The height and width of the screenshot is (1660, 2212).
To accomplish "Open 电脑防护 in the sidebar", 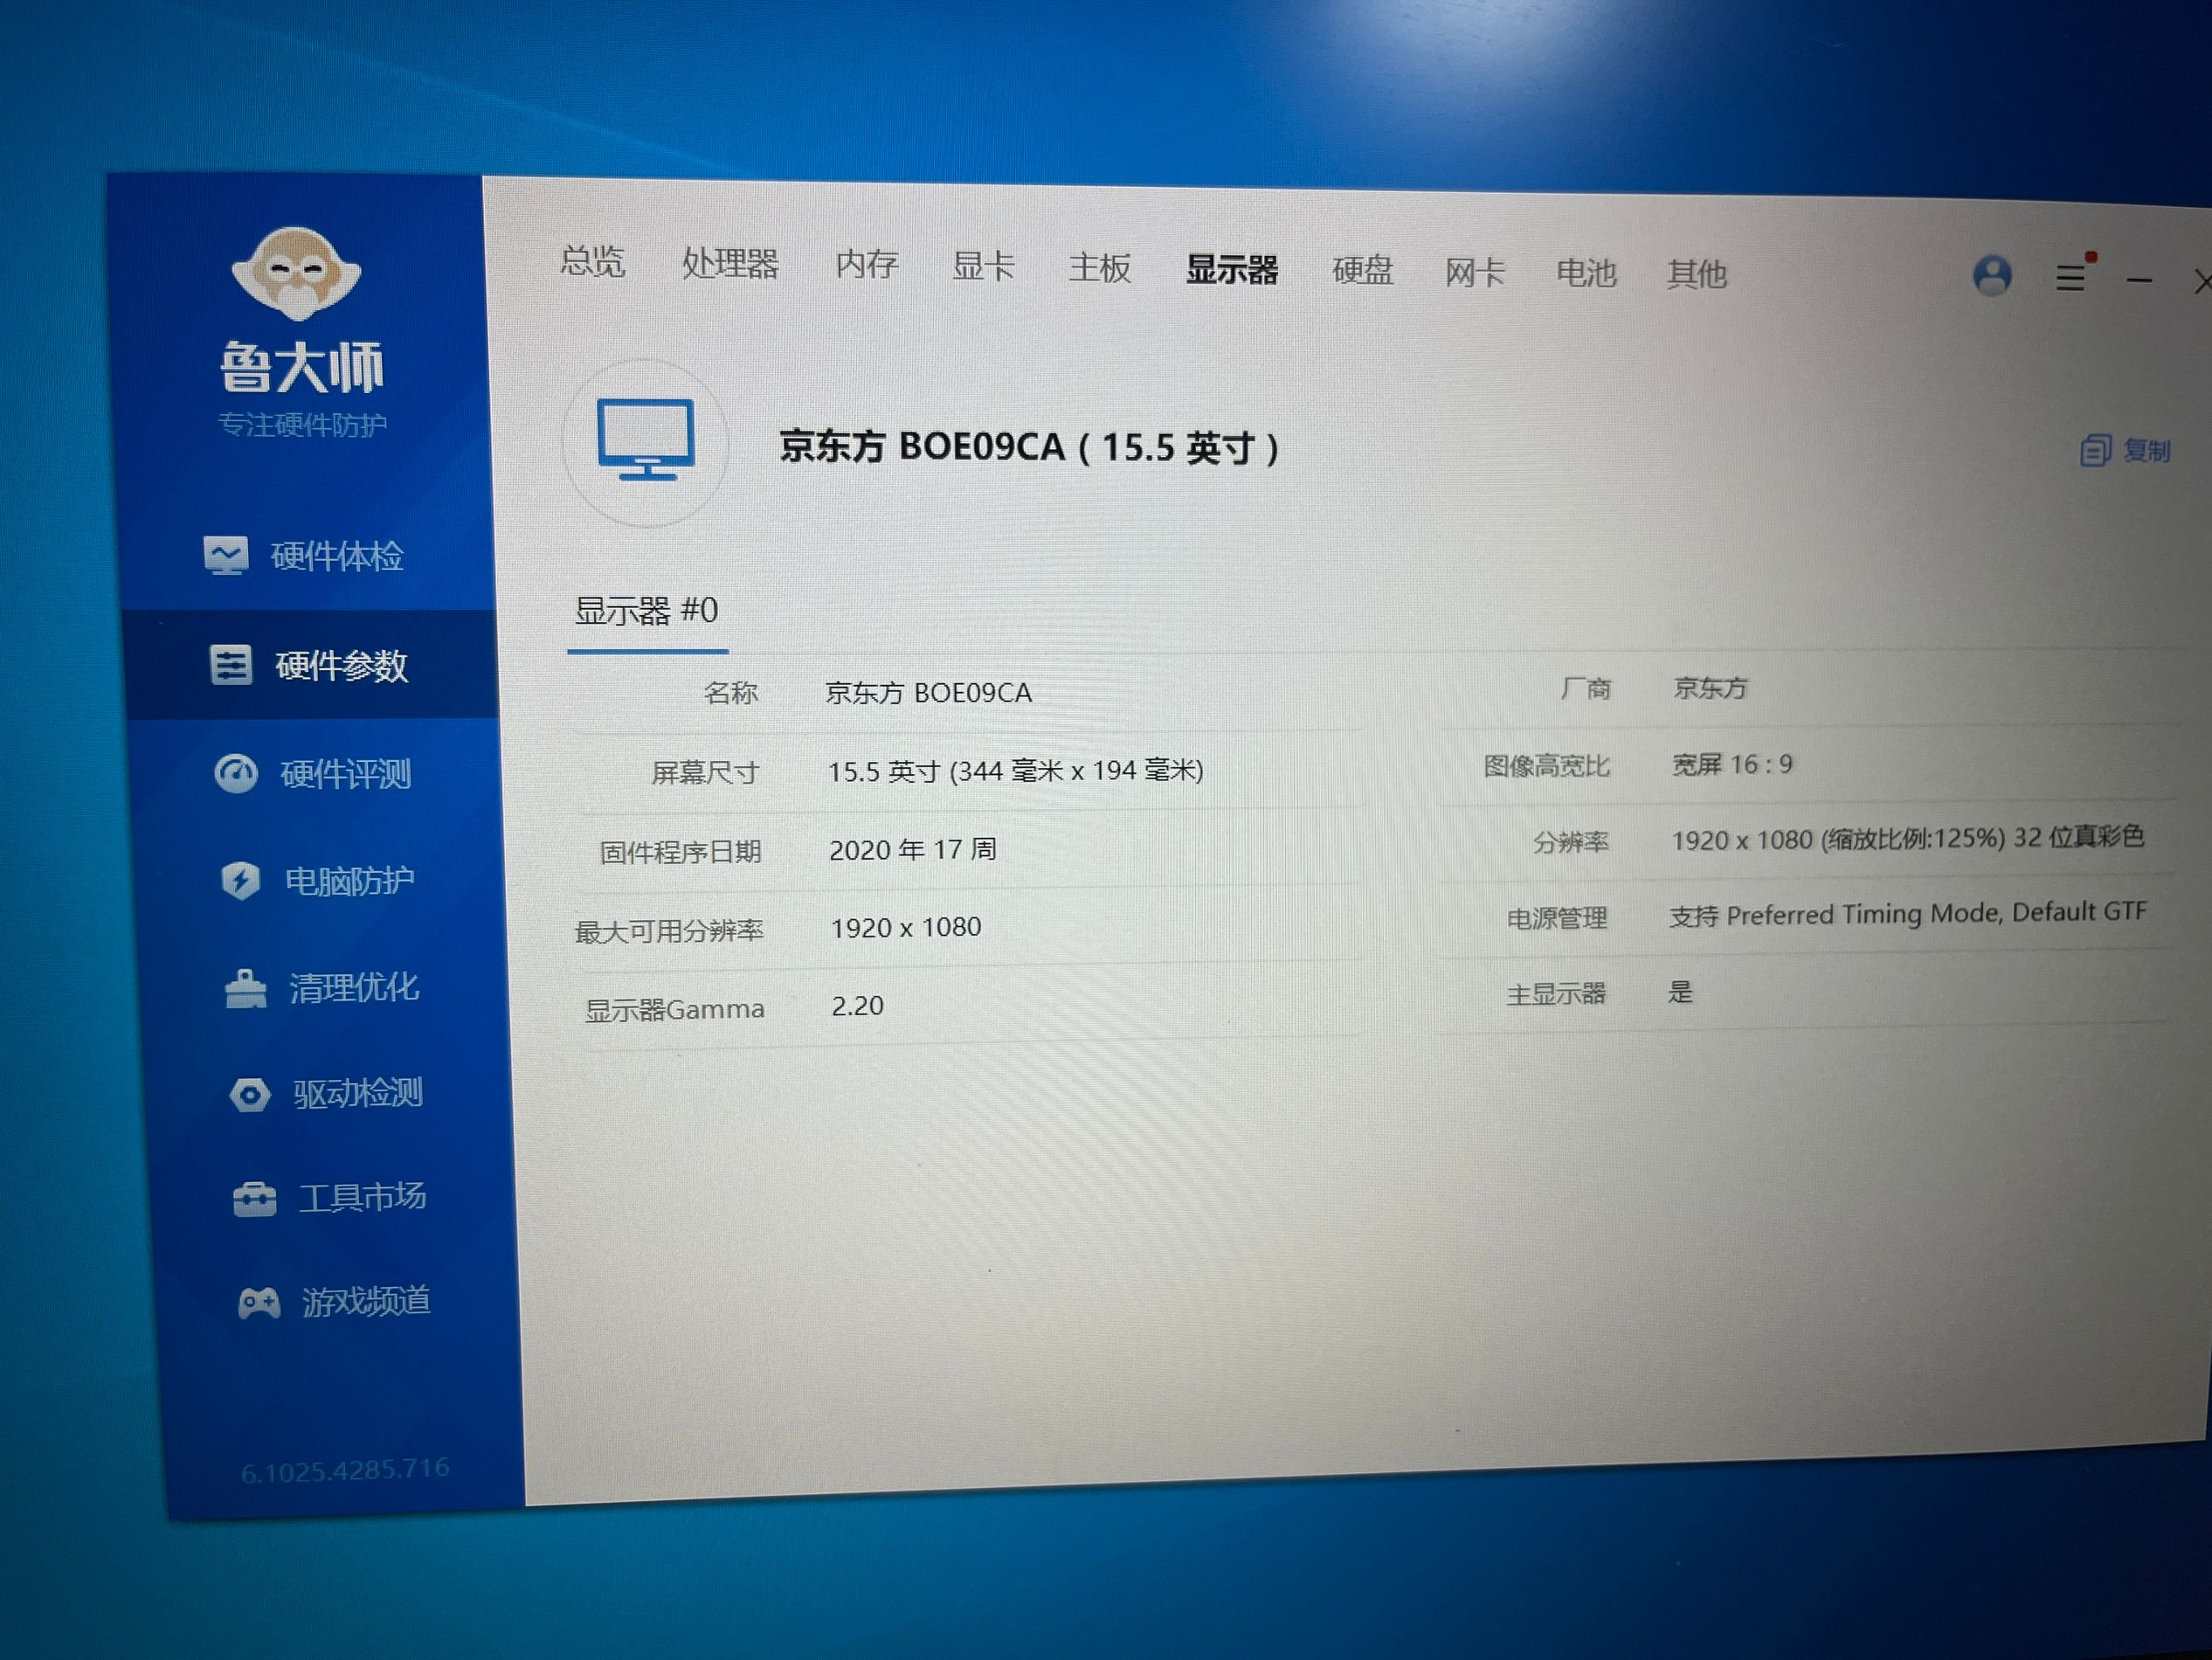I will pos(318,881).
